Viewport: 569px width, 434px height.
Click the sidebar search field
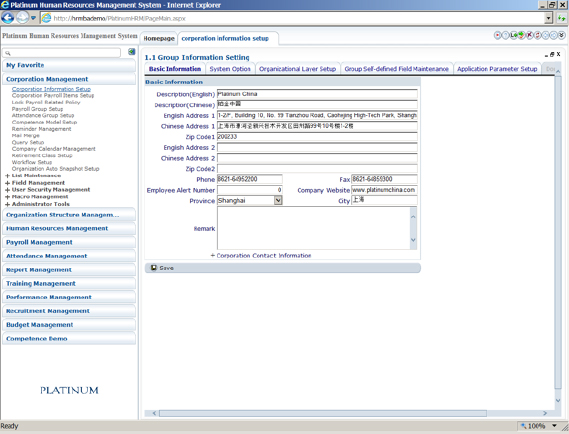[62, 53]
